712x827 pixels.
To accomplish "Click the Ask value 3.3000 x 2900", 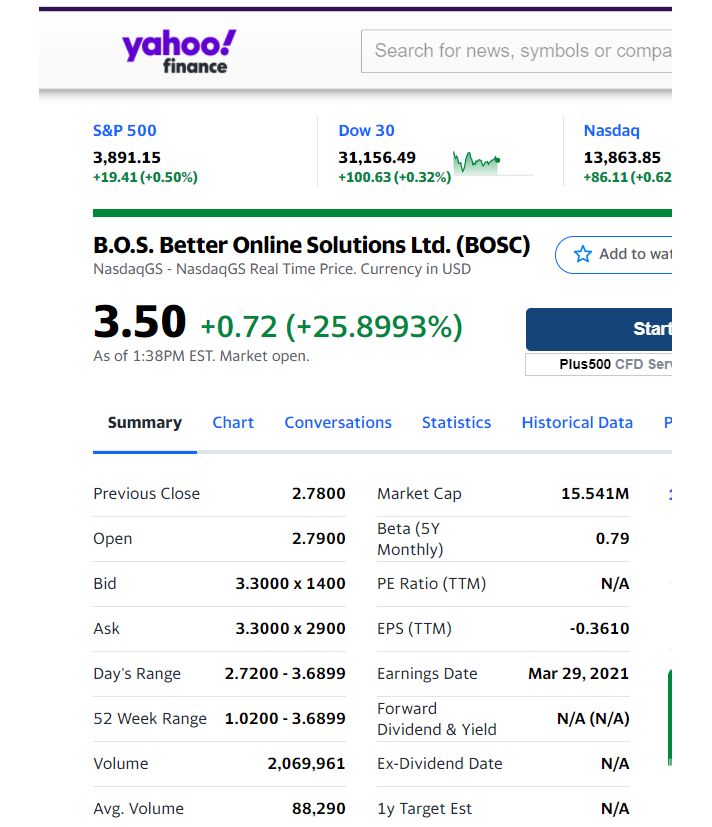I will (290, 629).
